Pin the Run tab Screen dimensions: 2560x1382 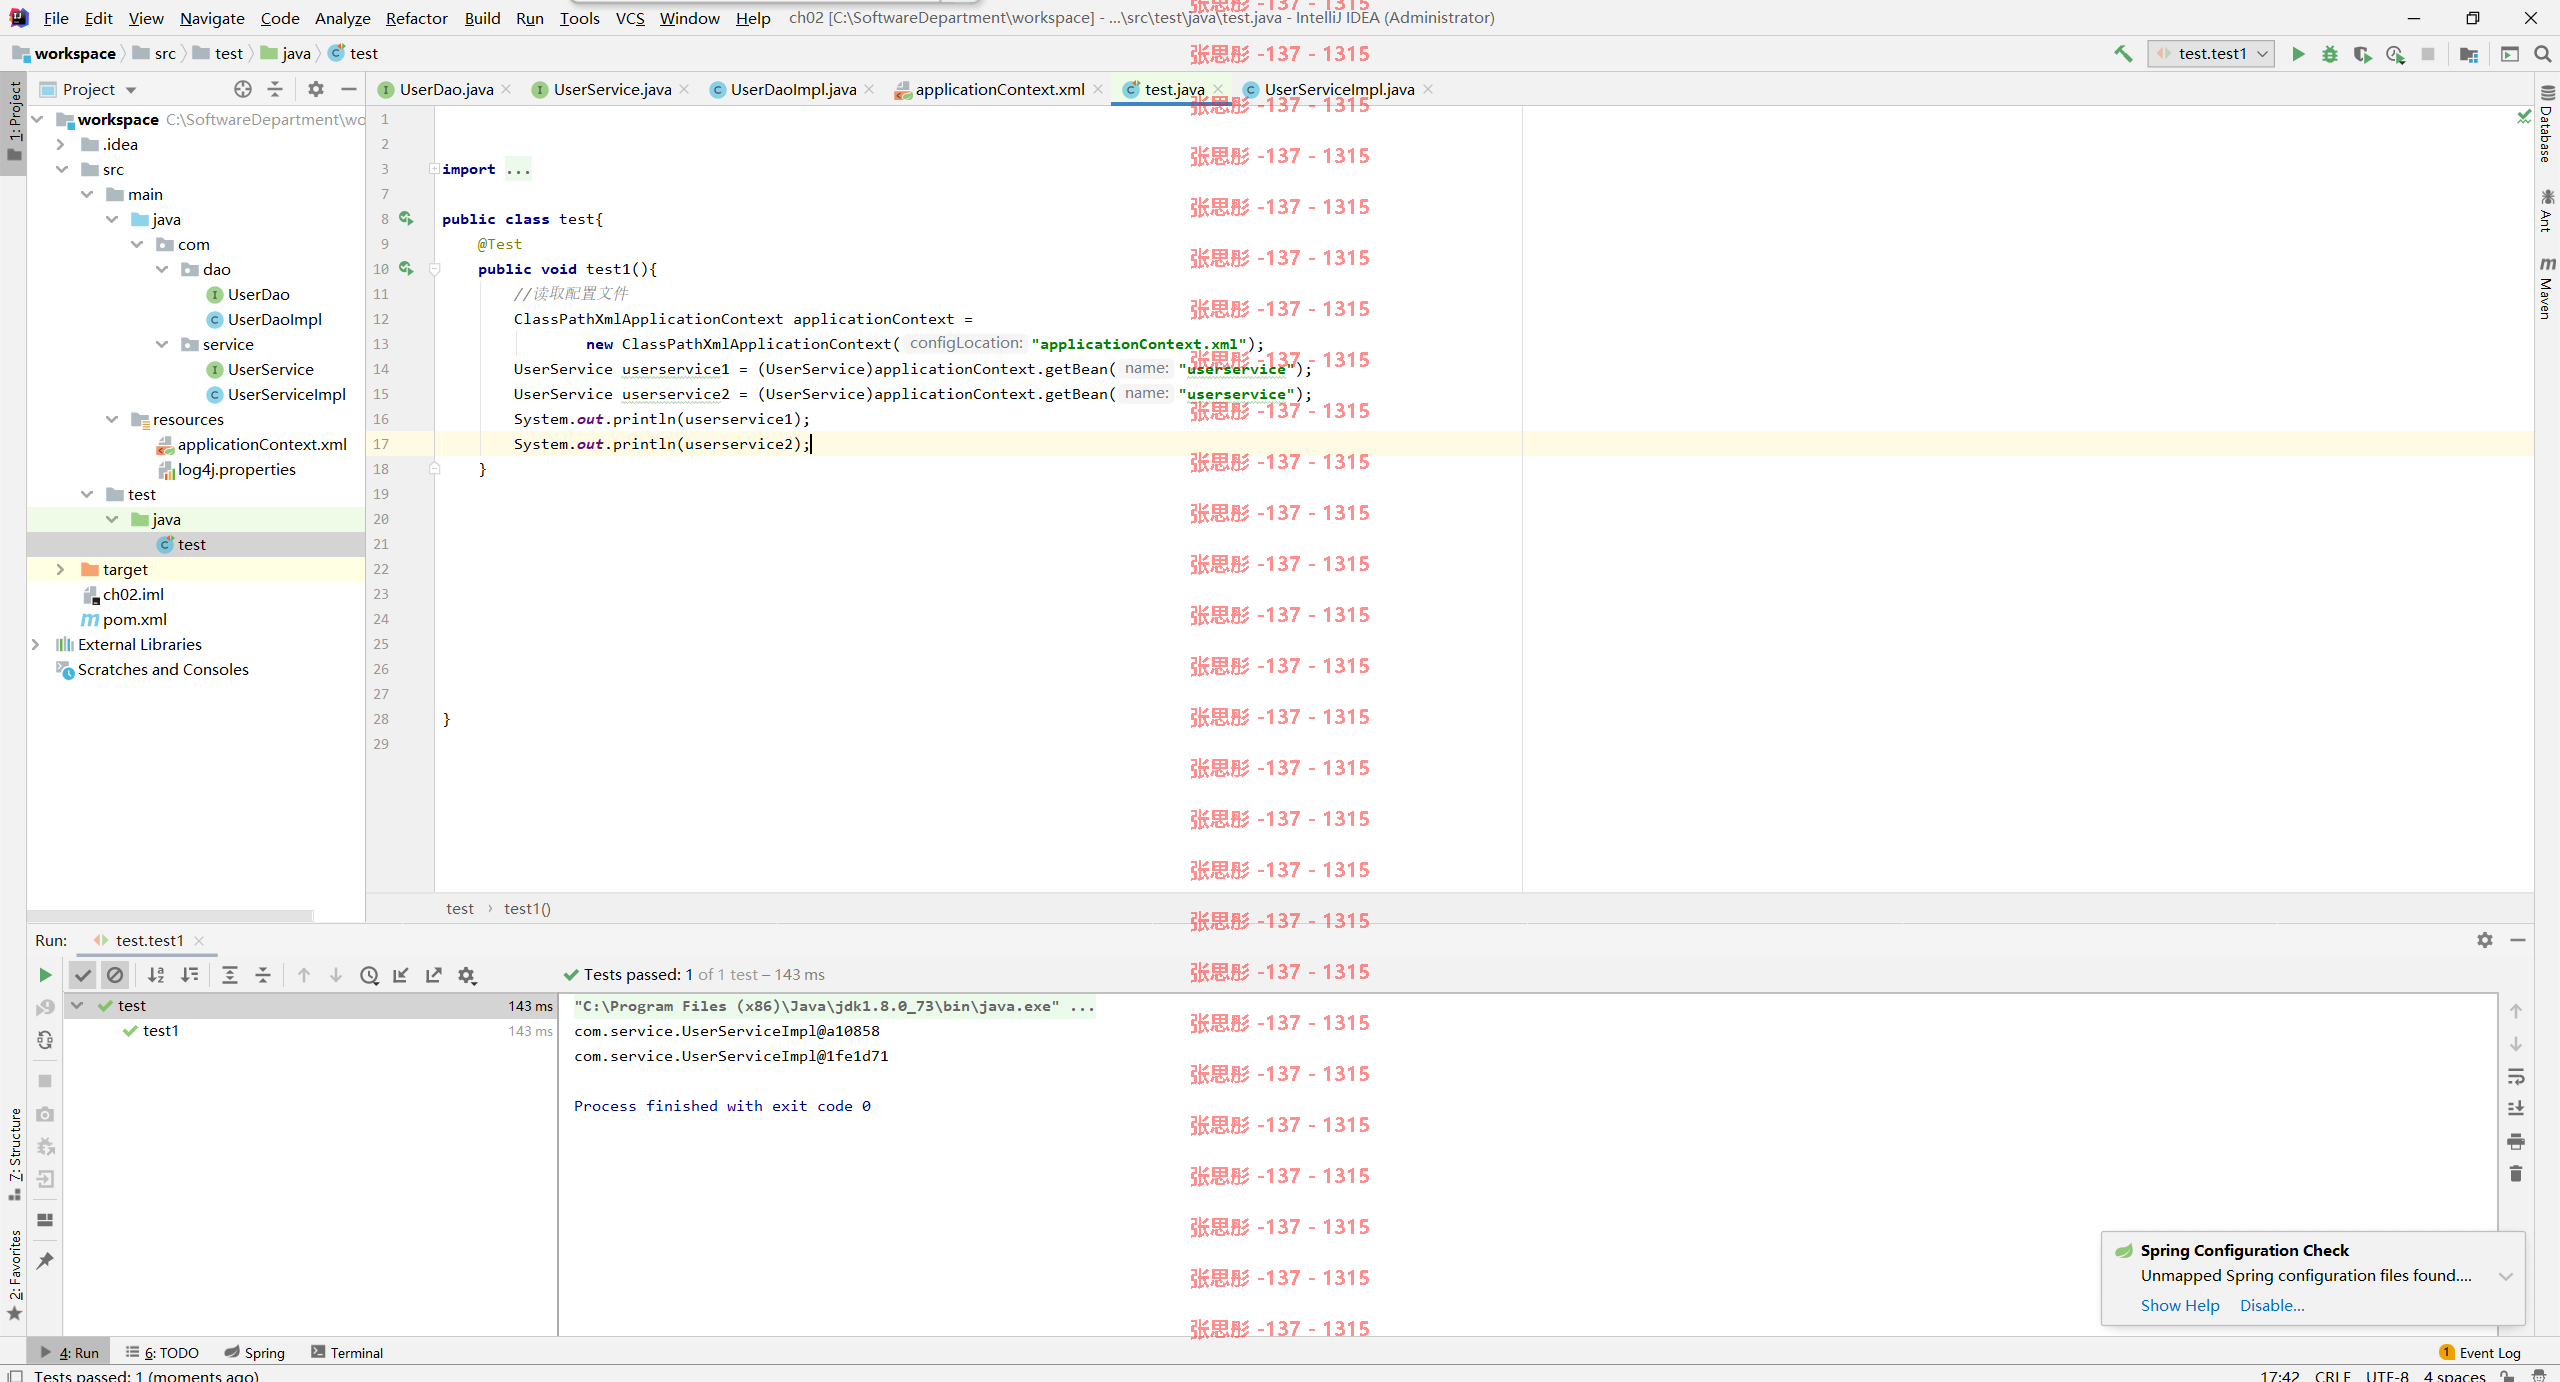[45, 1260]
